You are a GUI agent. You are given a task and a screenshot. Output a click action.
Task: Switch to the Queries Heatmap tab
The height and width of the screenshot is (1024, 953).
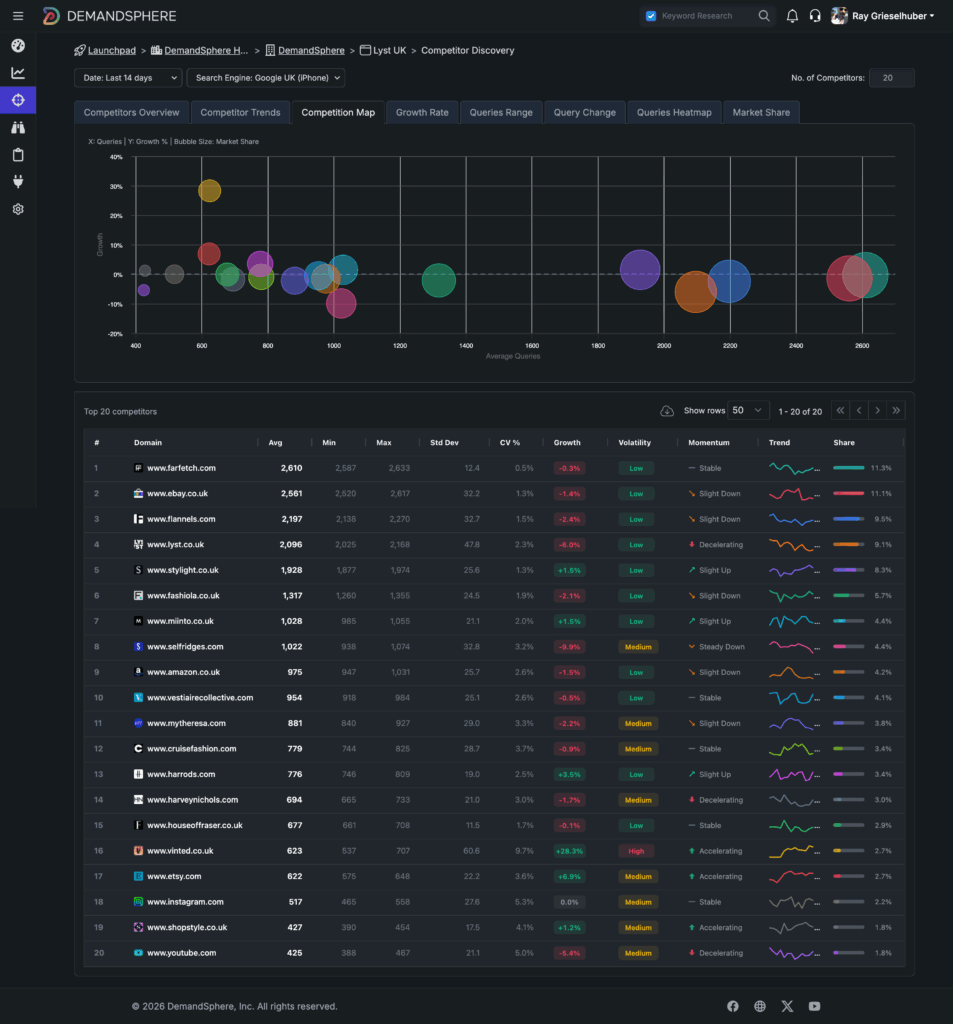[x=674, y=112]
